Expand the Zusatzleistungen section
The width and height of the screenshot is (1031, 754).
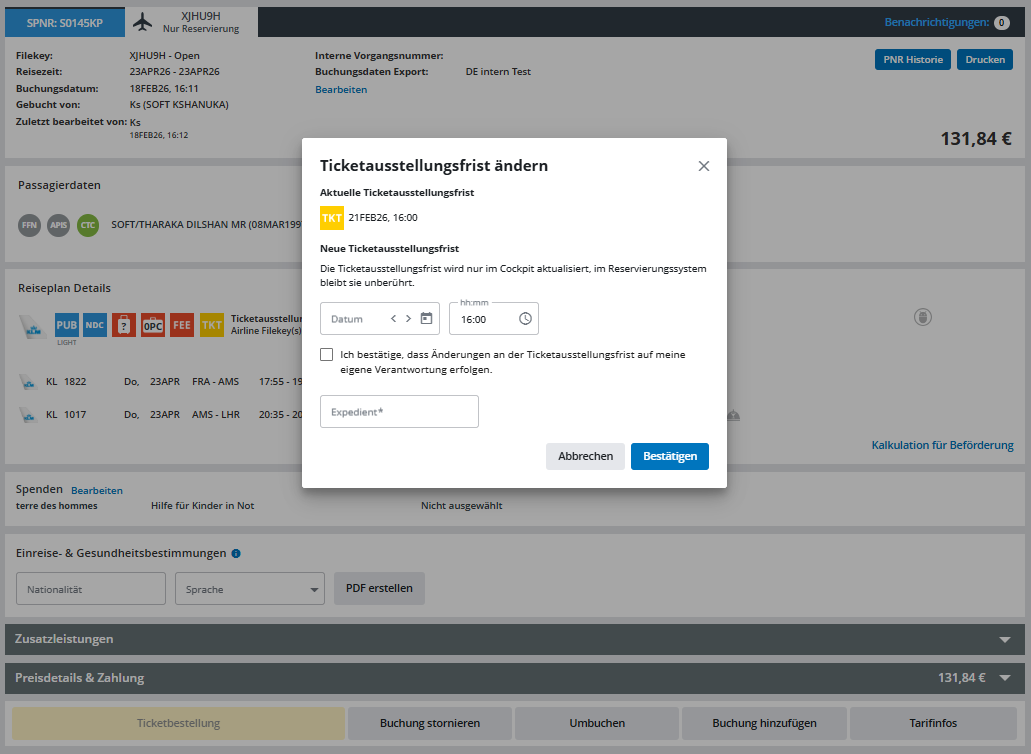tap(1005, 639)
